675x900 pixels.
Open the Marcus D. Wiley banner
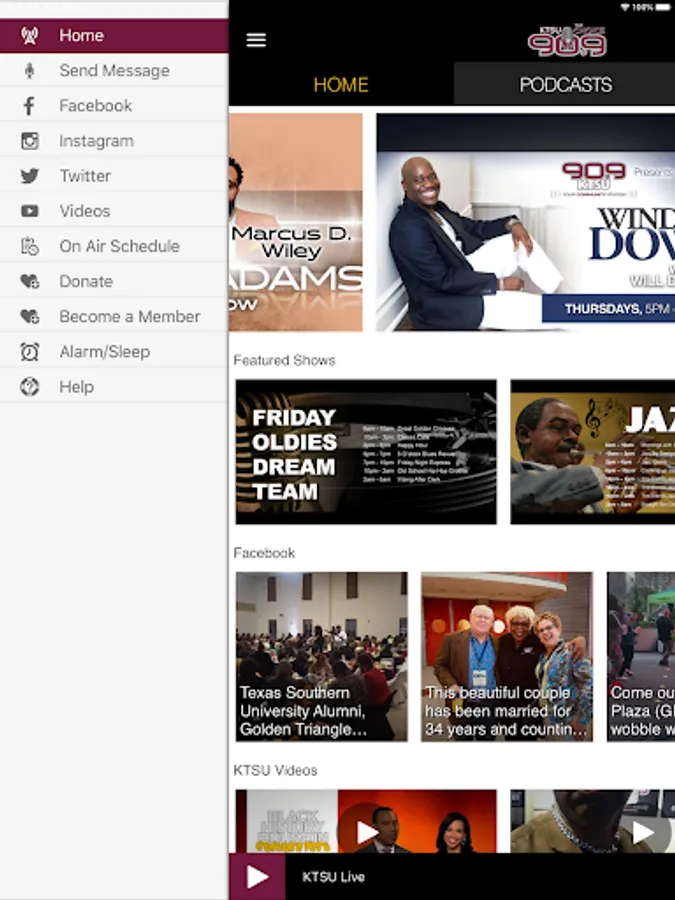(296, 222)
